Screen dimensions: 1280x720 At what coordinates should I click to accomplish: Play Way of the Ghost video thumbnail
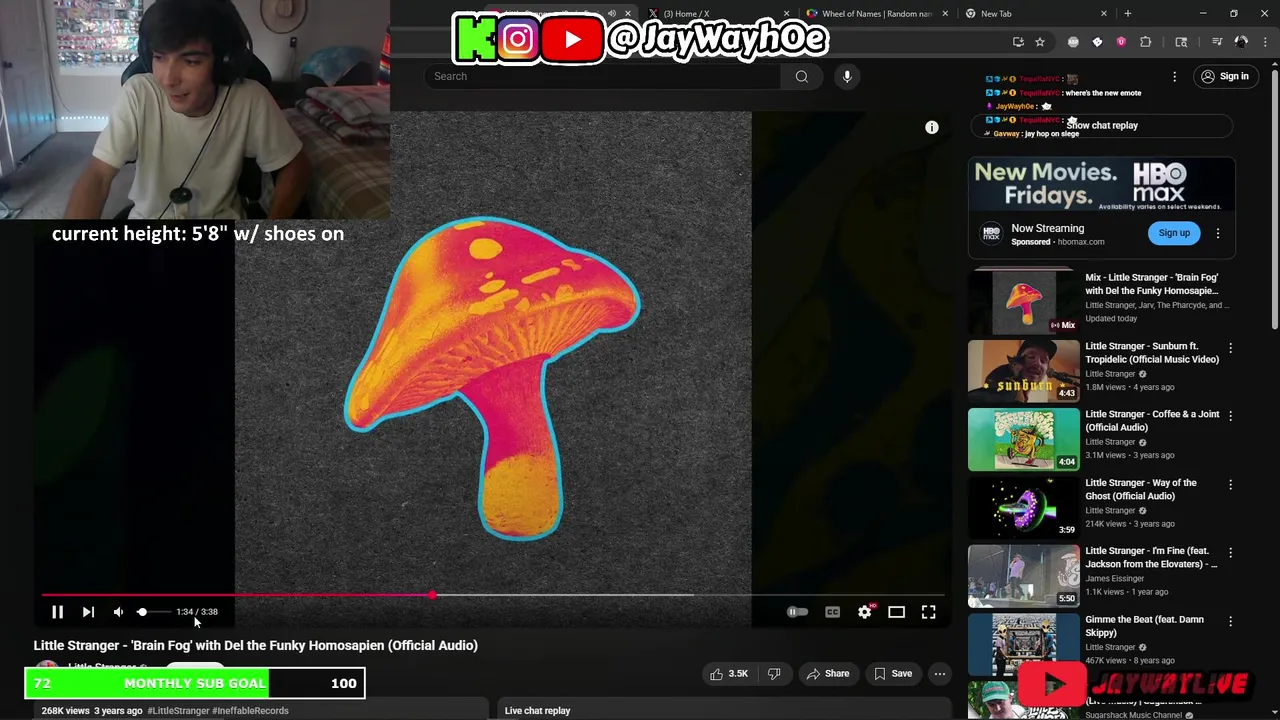click(1023, 508)
